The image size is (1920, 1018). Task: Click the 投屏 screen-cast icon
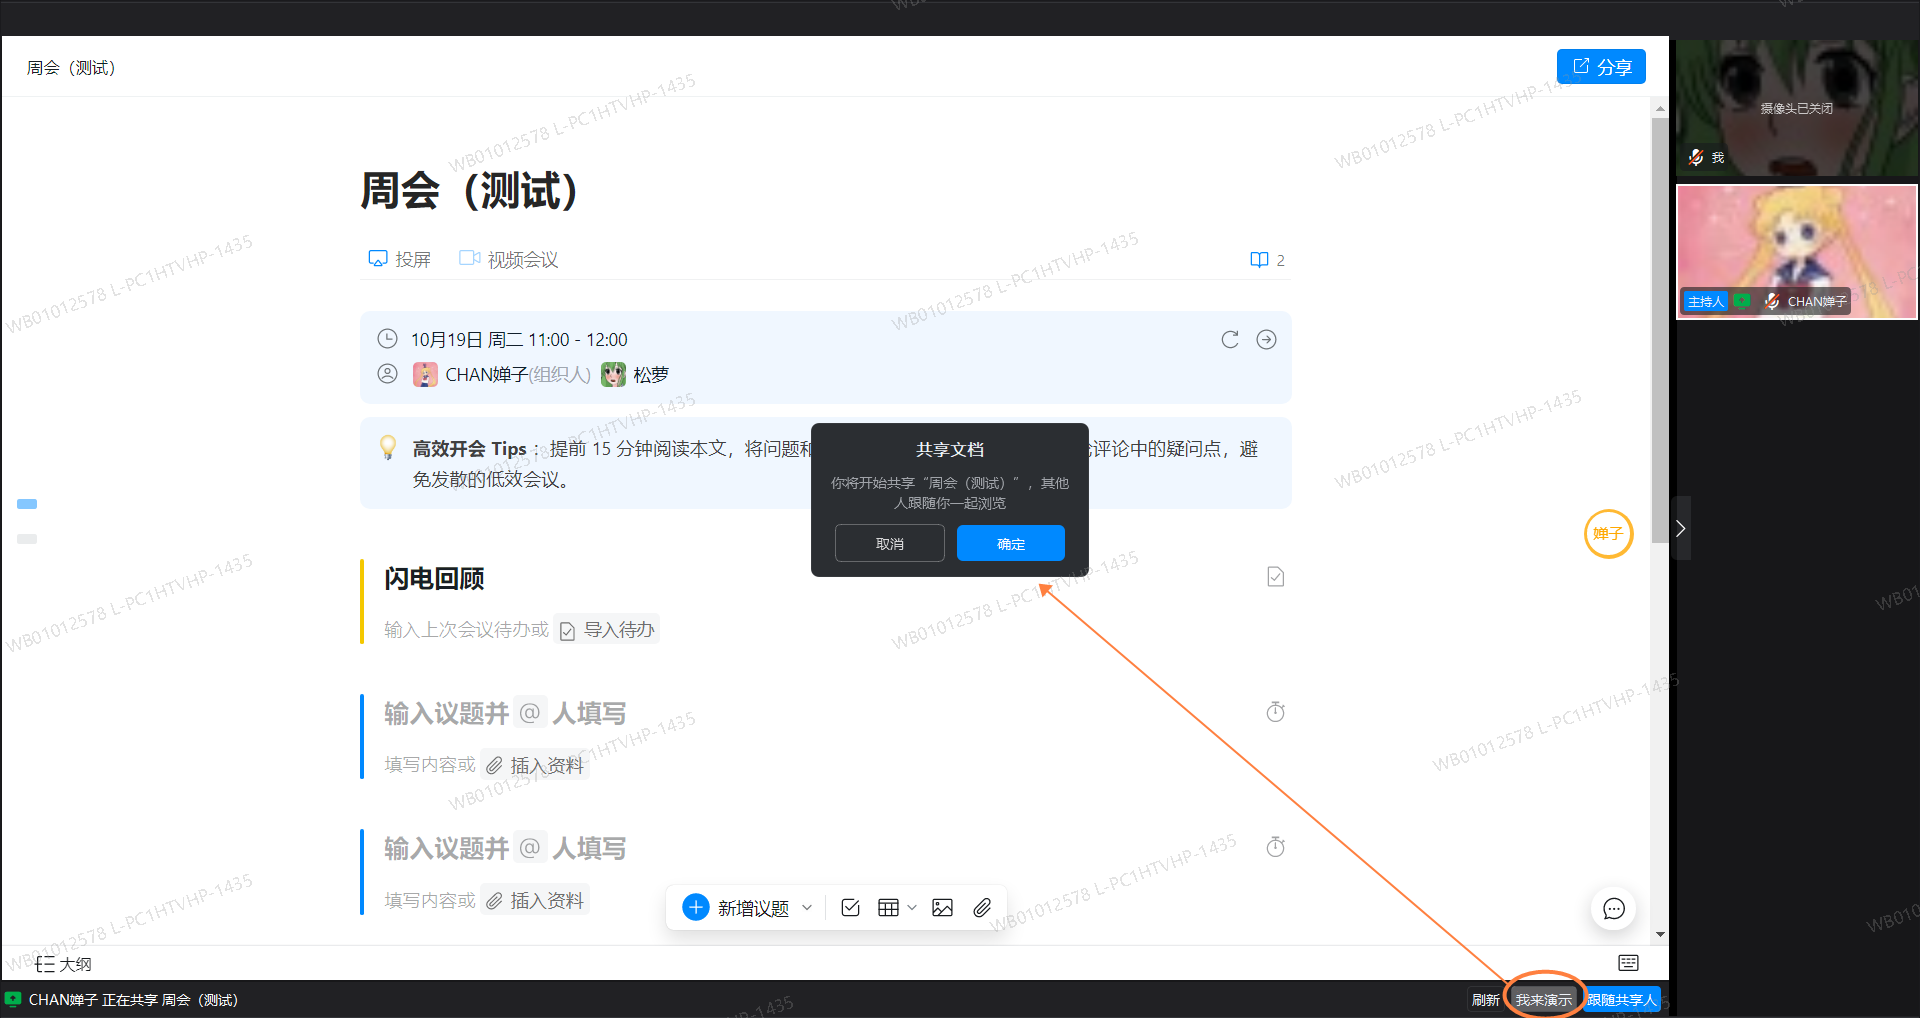[x=377, y=258]
